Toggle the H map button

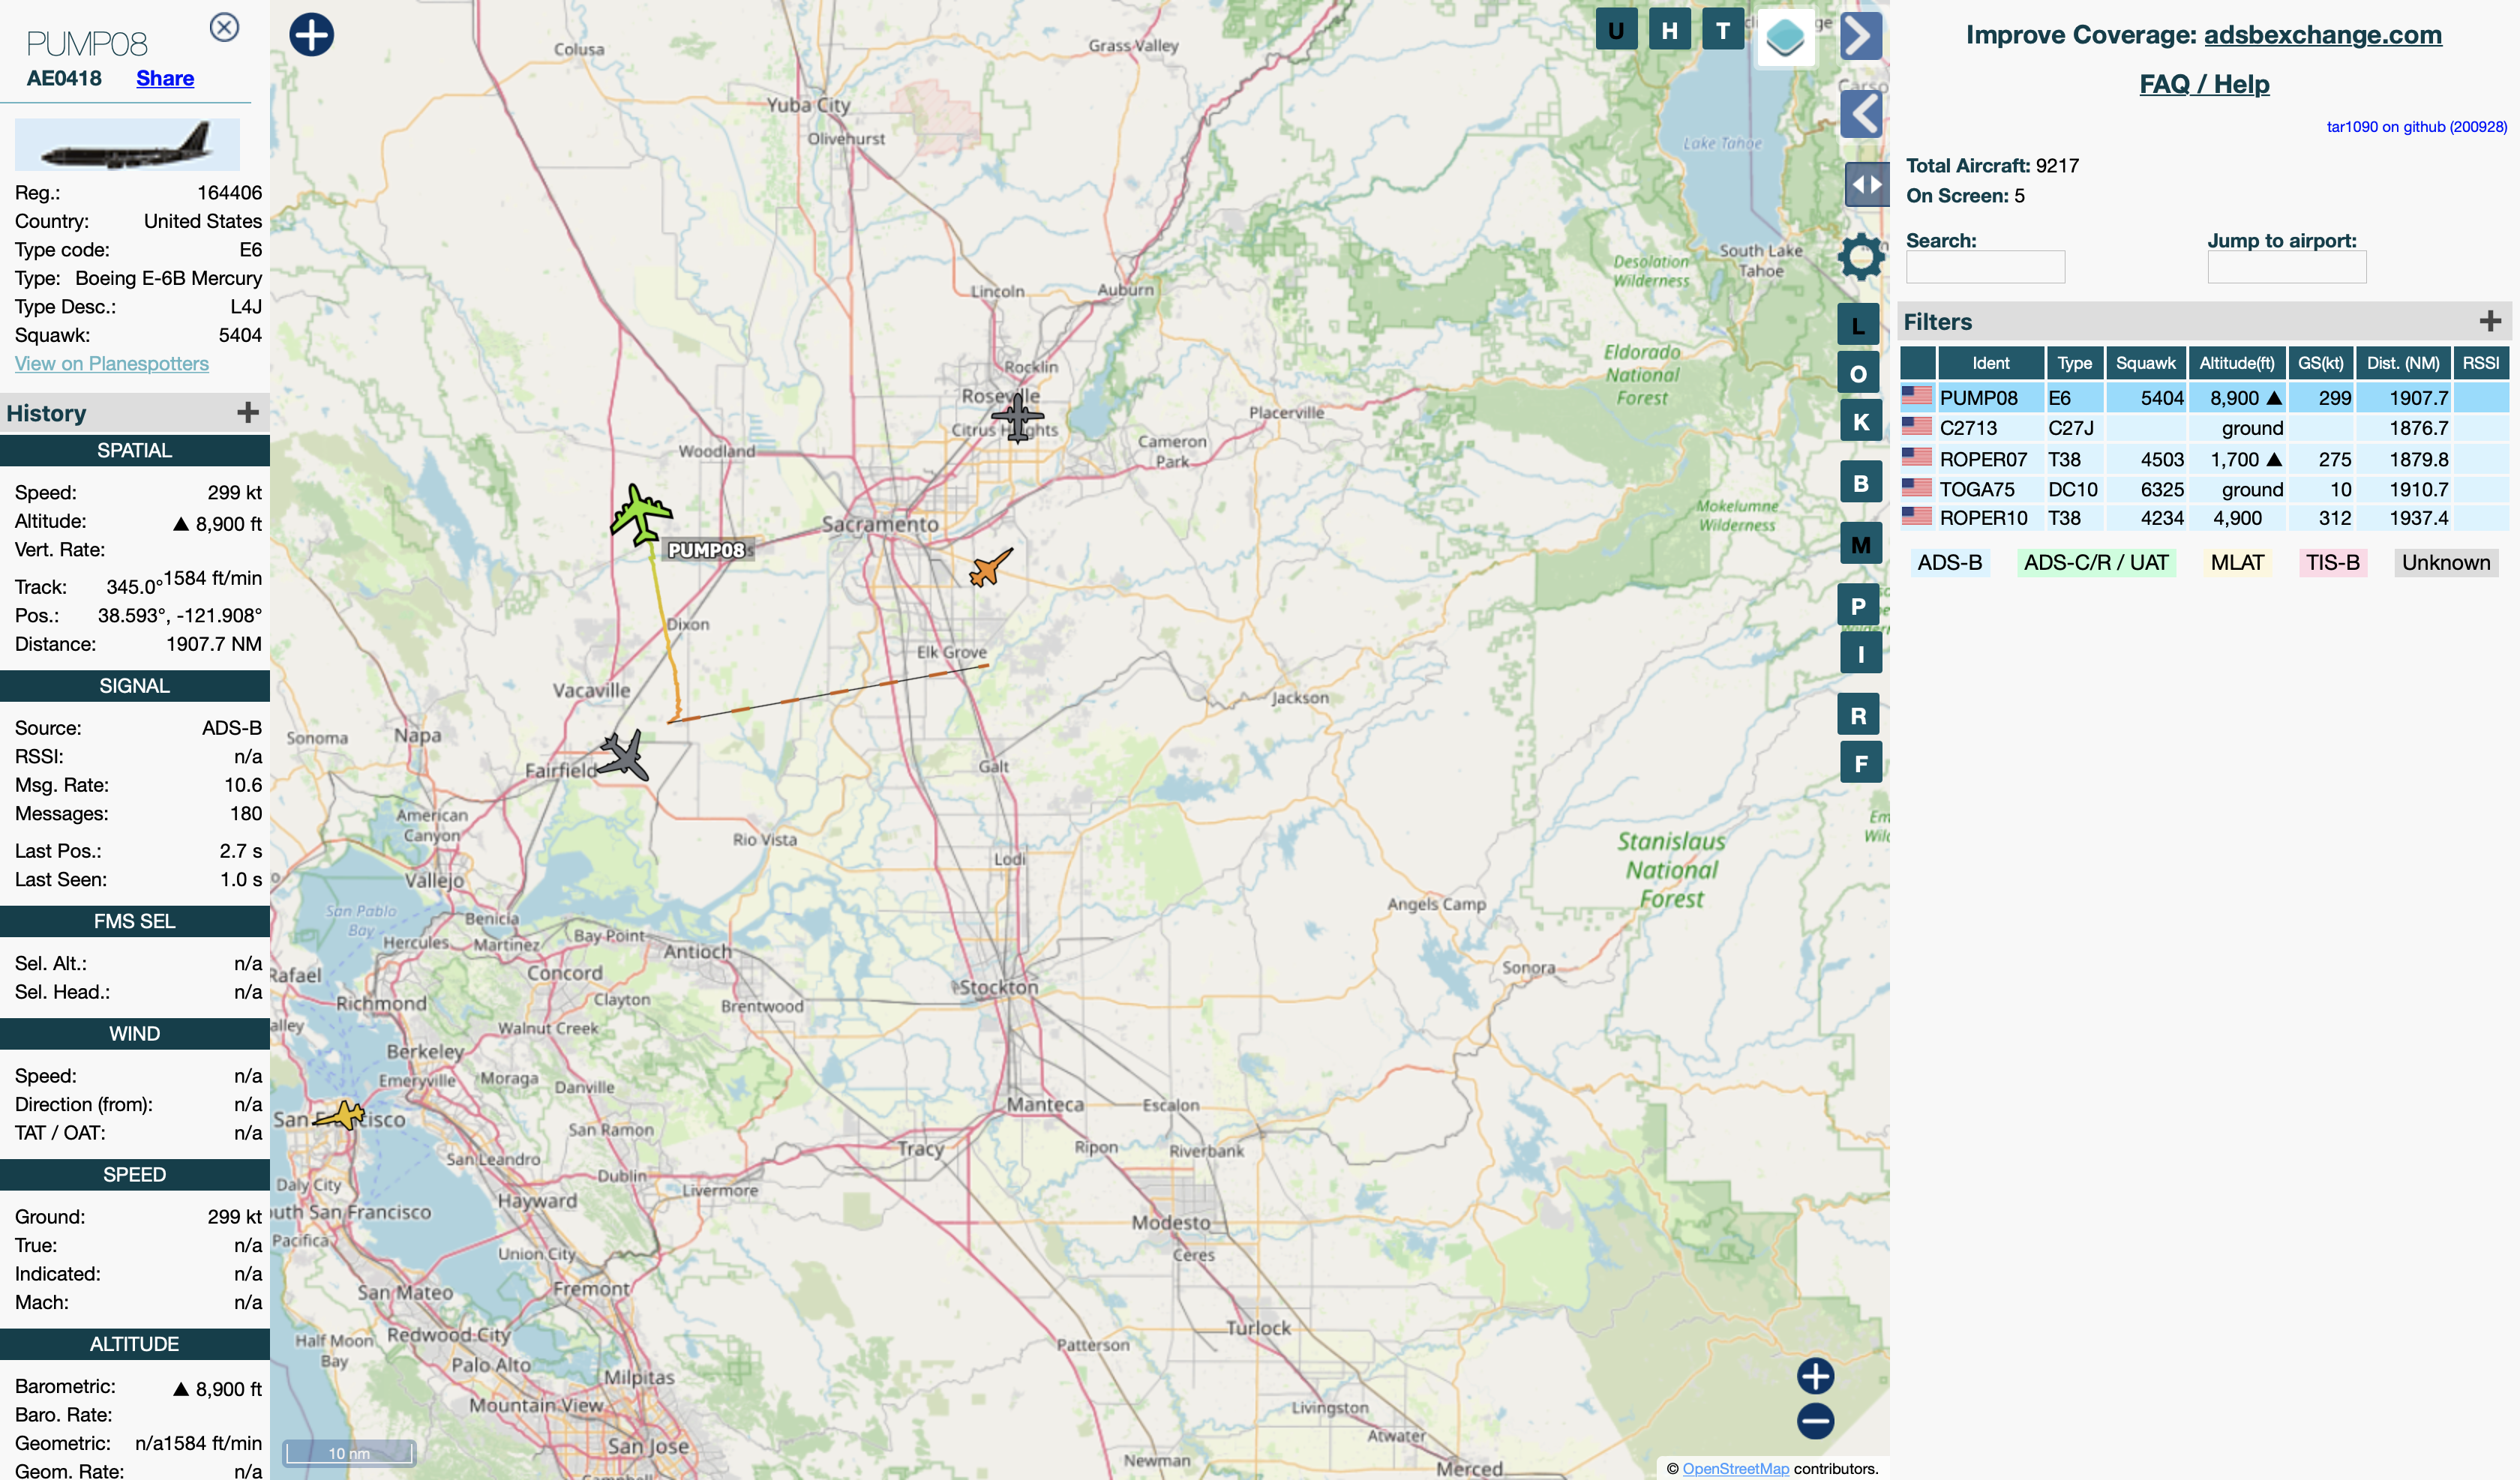[1669, 30]
